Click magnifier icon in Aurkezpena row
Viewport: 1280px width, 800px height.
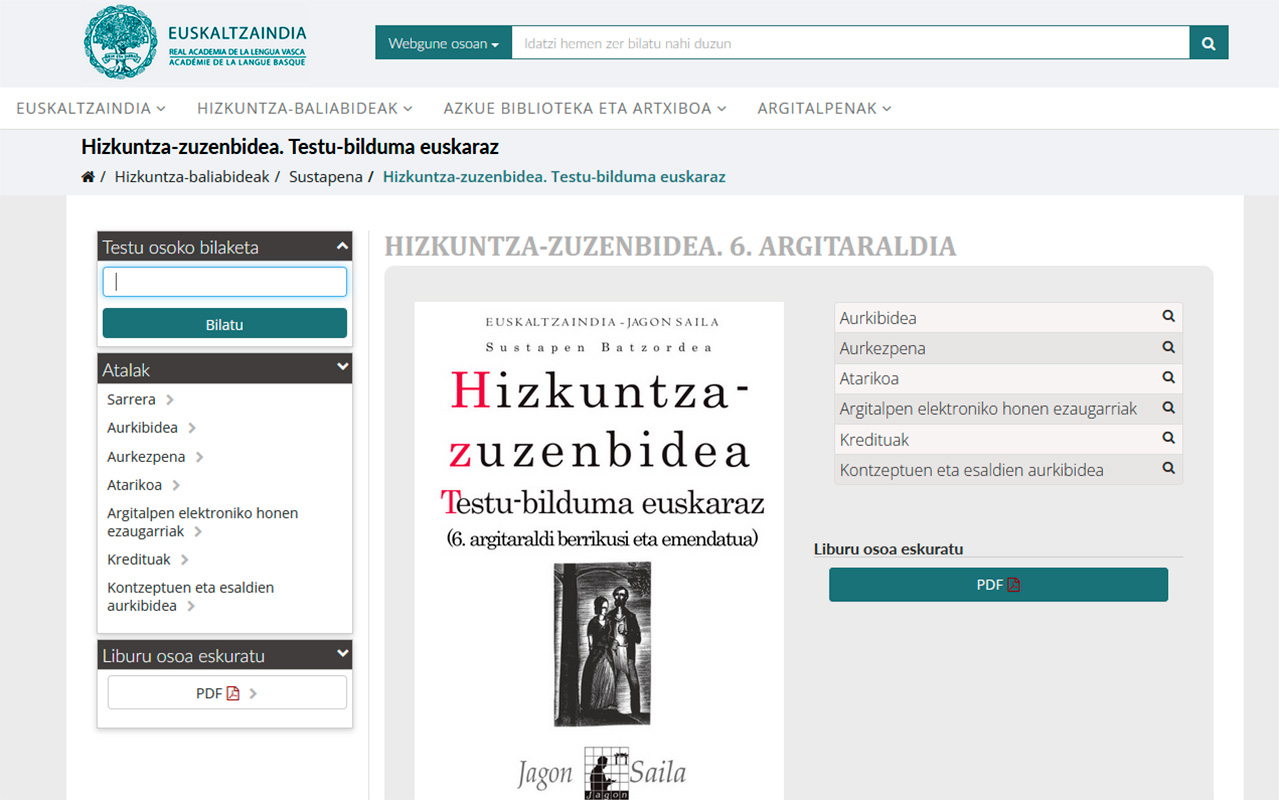[1168, 347]
